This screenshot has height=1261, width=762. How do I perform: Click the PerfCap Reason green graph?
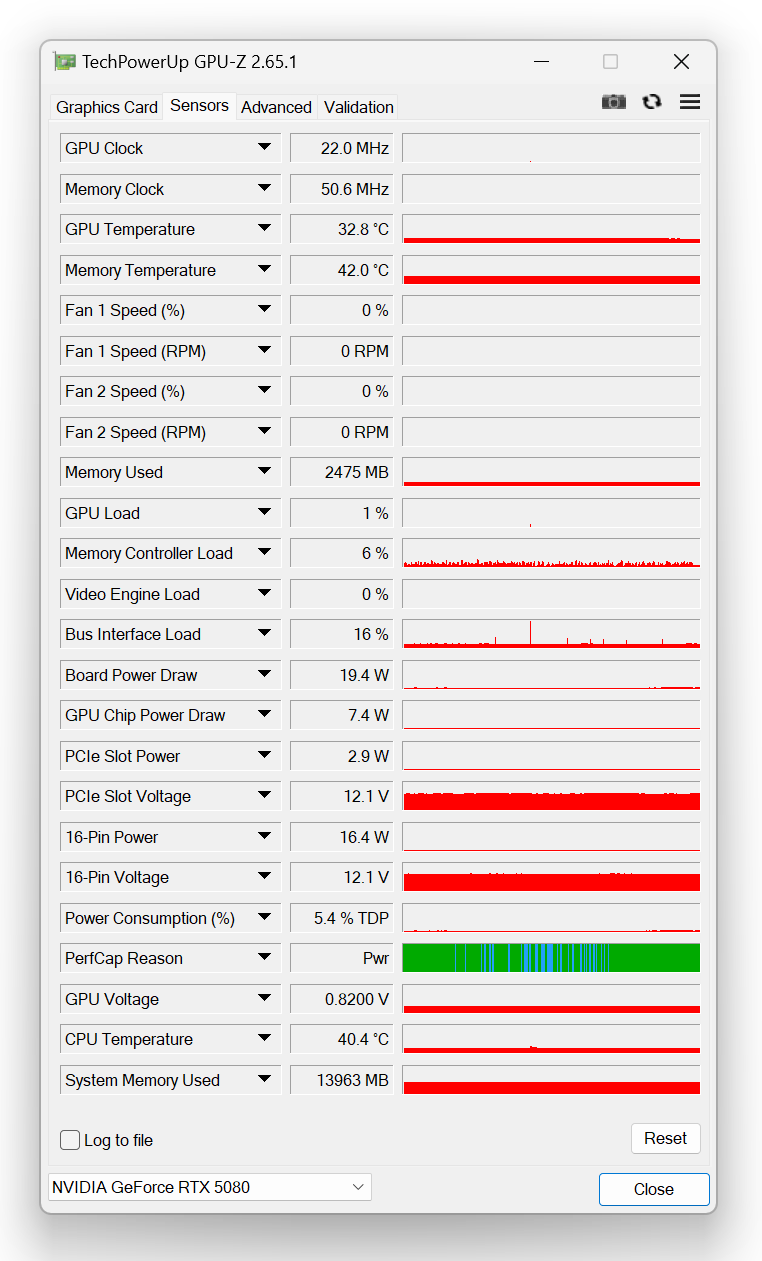coord(551,958)
